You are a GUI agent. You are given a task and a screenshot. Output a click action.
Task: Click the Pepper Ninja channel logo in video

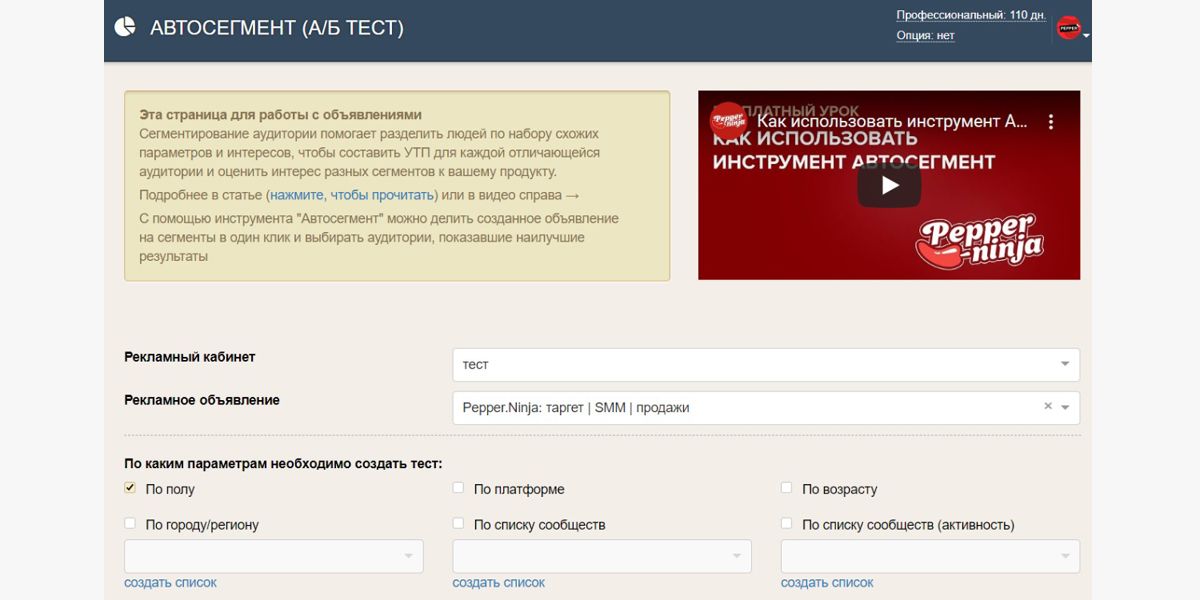727,120
